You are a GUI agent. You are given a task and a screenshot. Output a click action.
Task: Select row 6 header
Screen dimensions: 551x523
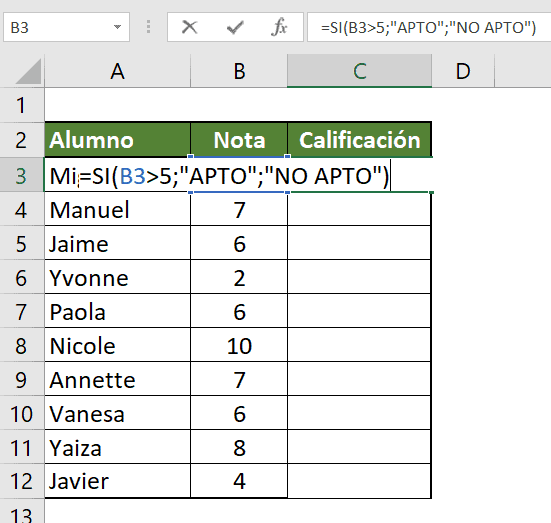click(22, 278)
